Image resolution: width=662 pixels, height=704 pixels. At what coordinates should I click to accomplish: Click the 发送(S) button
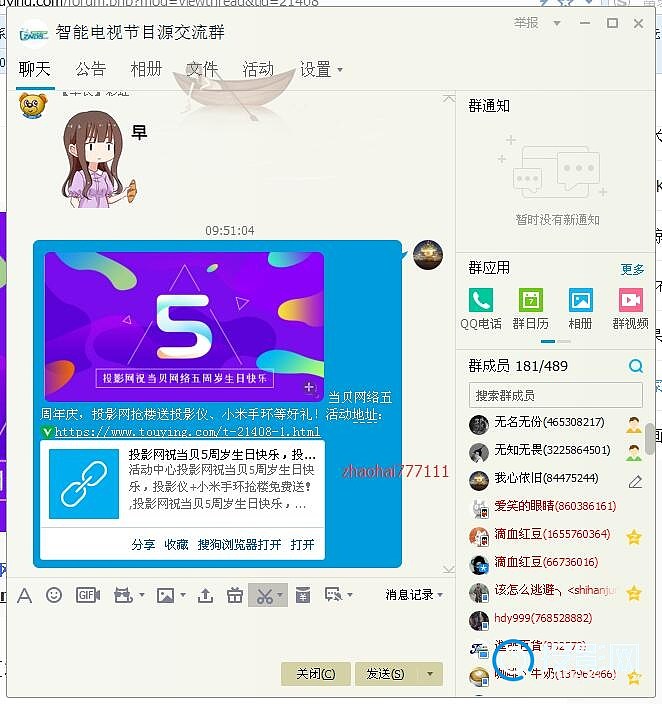tap(385, 674)
